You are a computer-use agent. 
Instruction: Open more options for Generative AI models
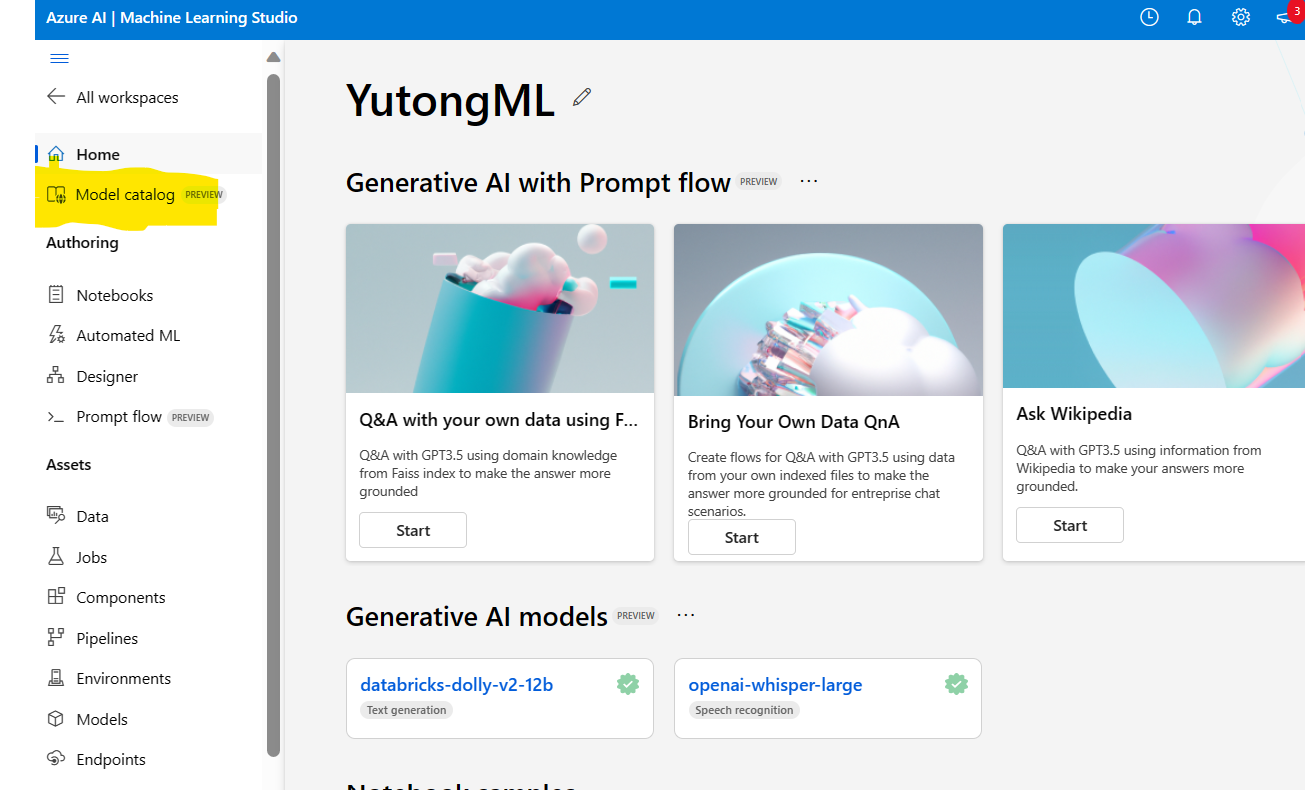pos(685,615)
